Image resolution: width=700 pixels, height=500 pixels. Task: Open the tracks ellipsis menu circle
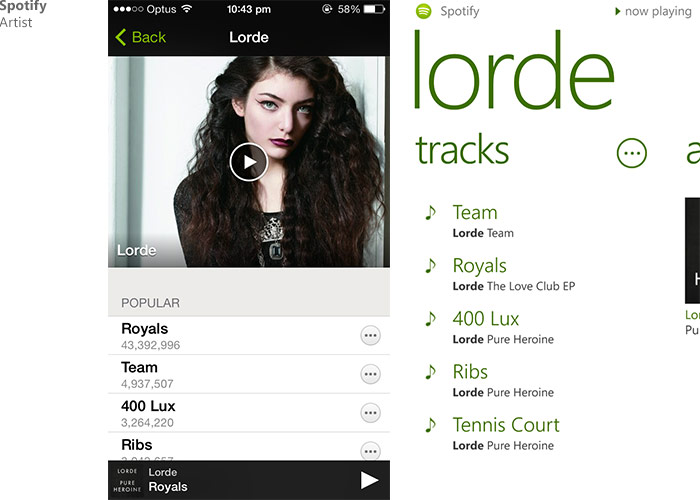(632, 153)
